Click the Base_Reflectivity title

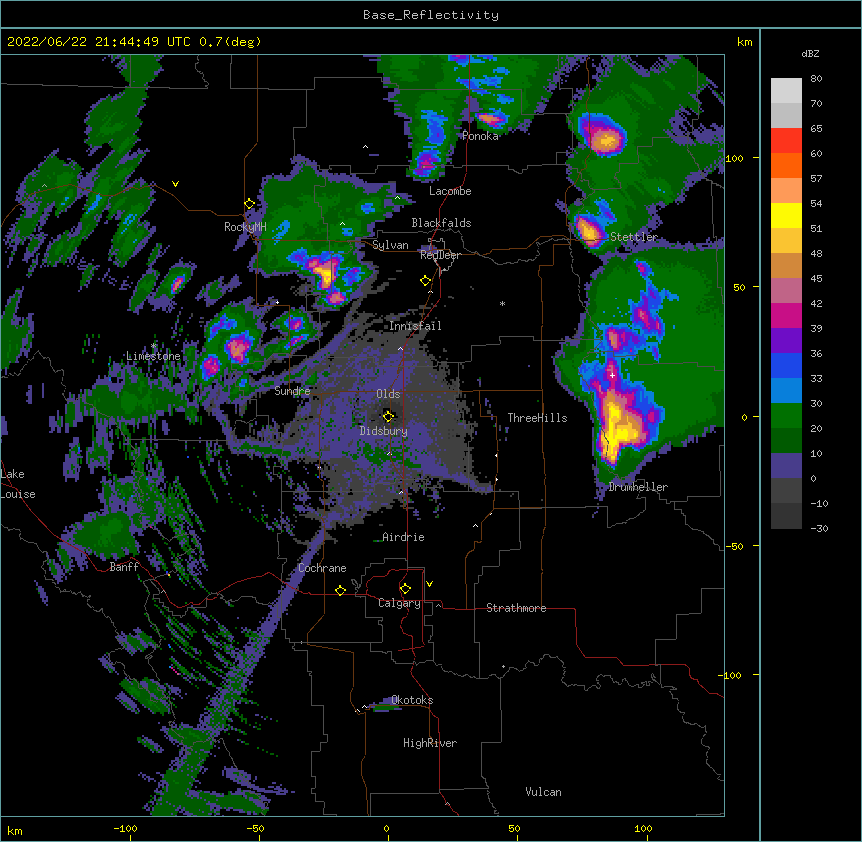431,15
